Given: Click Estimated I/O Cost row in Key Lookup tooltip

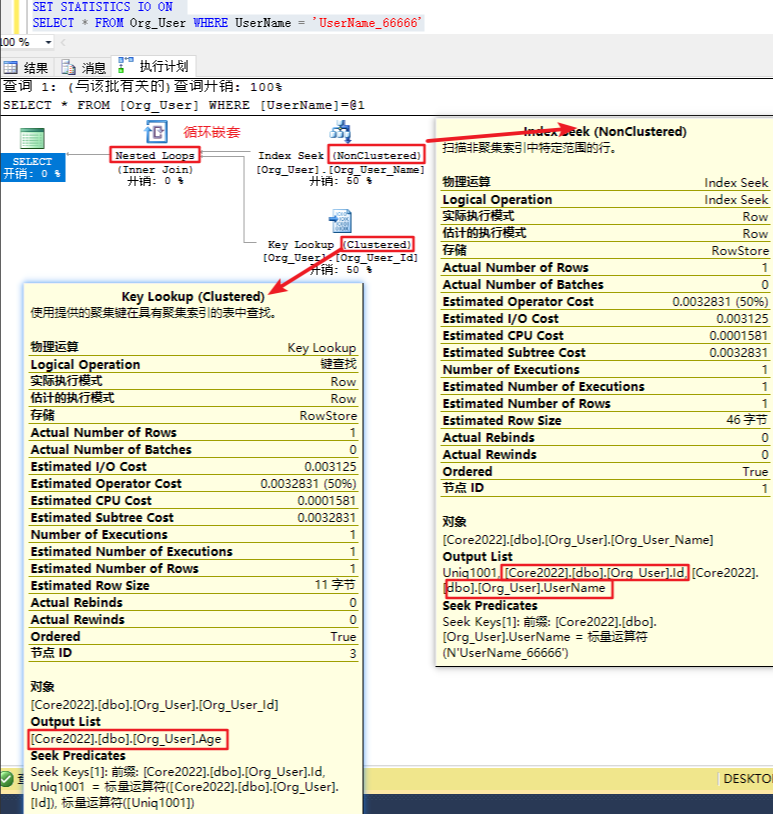Looking at the screenshot, I should [x=193, y=467].
